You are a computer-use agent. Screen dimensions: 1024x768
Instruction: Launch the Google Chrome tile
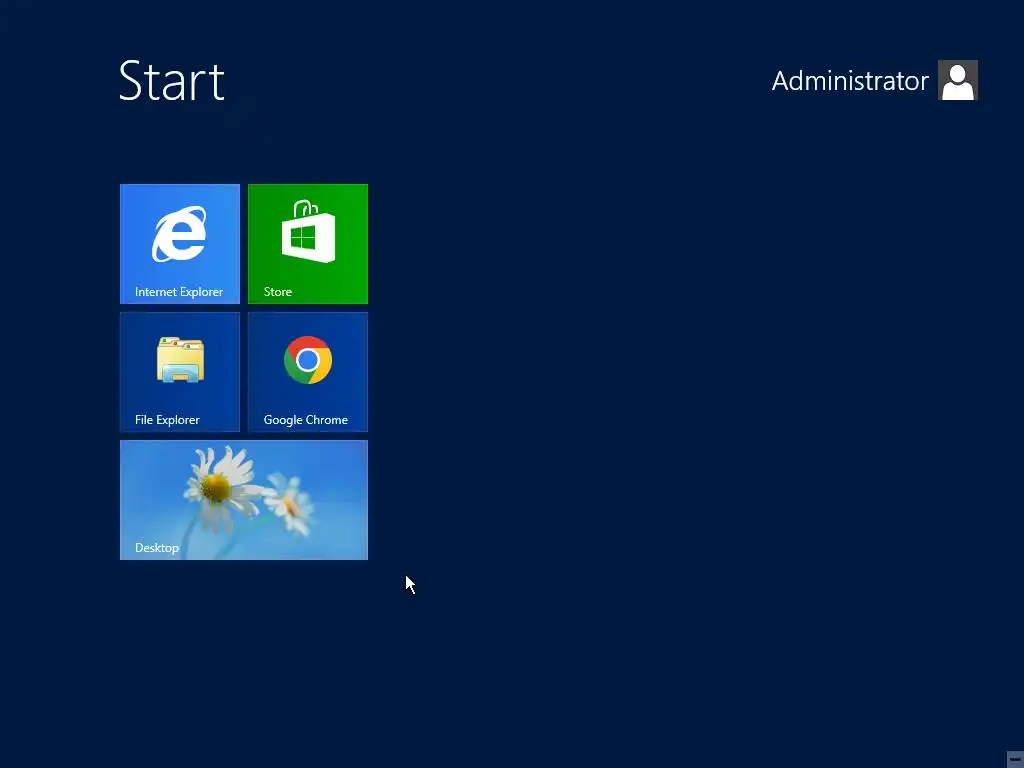tap(308, 372)
